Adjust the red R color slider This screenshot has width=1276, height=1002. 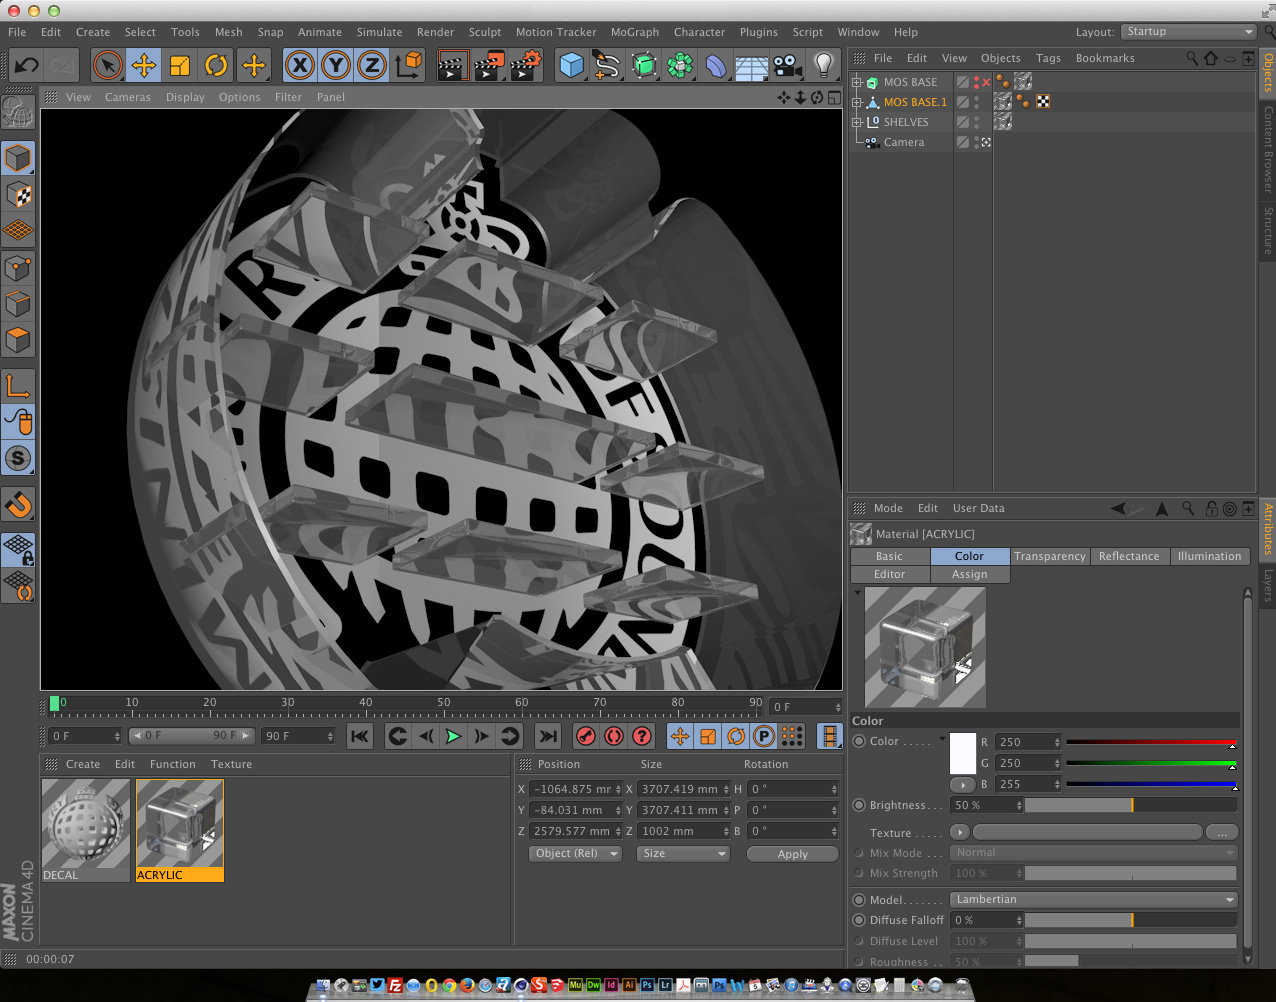click(1151, 742)
